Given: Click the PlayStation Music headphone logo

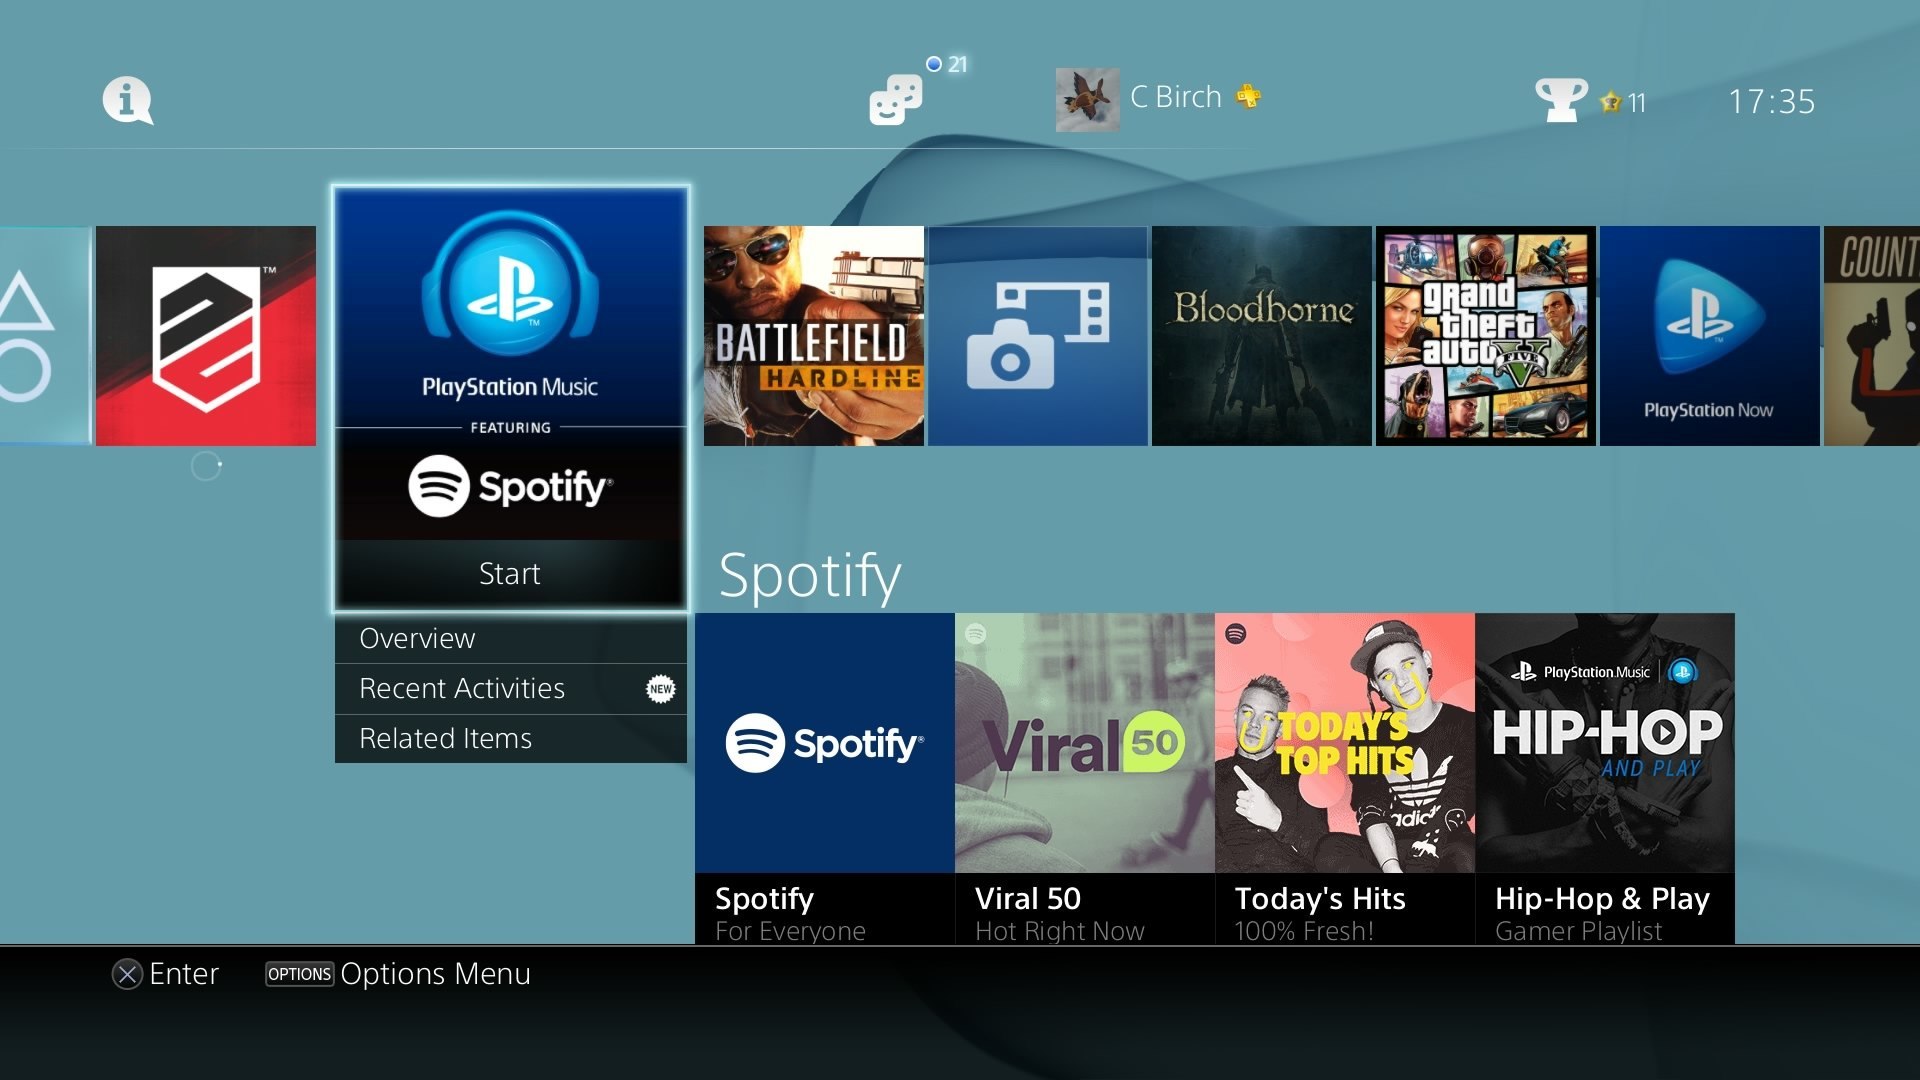Looking at the screenshot, I should point(510,283).
